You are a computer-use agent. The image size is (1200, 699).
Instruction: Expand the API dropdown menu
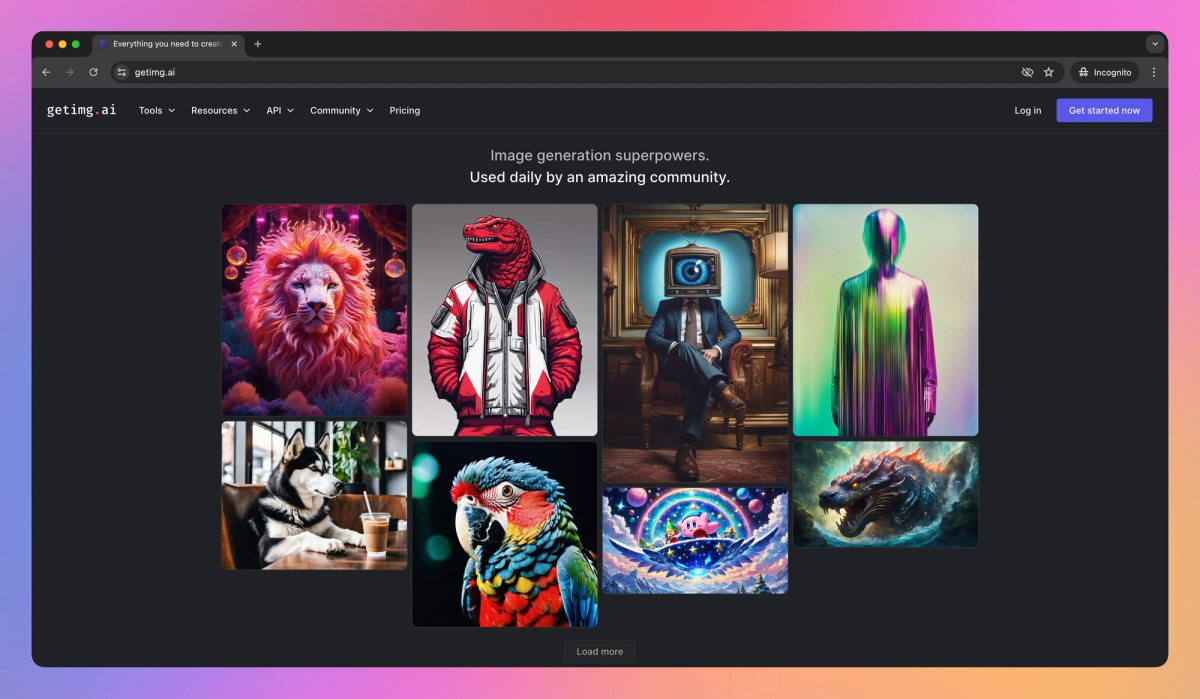coord(280,110)
